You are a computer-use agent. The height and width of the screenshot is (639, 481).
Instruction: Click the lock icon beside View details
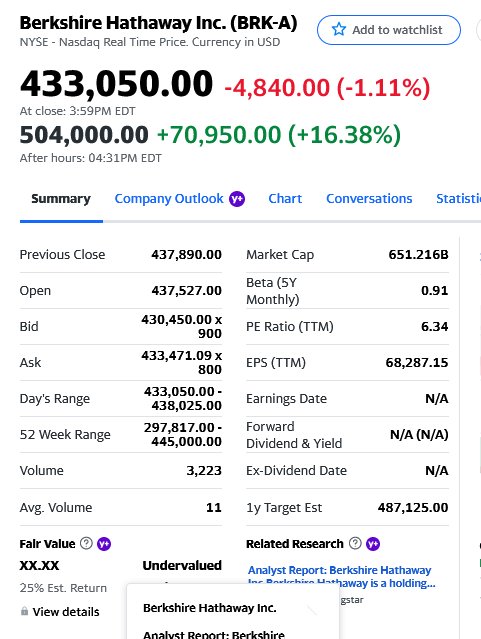(x=24, y=611)
